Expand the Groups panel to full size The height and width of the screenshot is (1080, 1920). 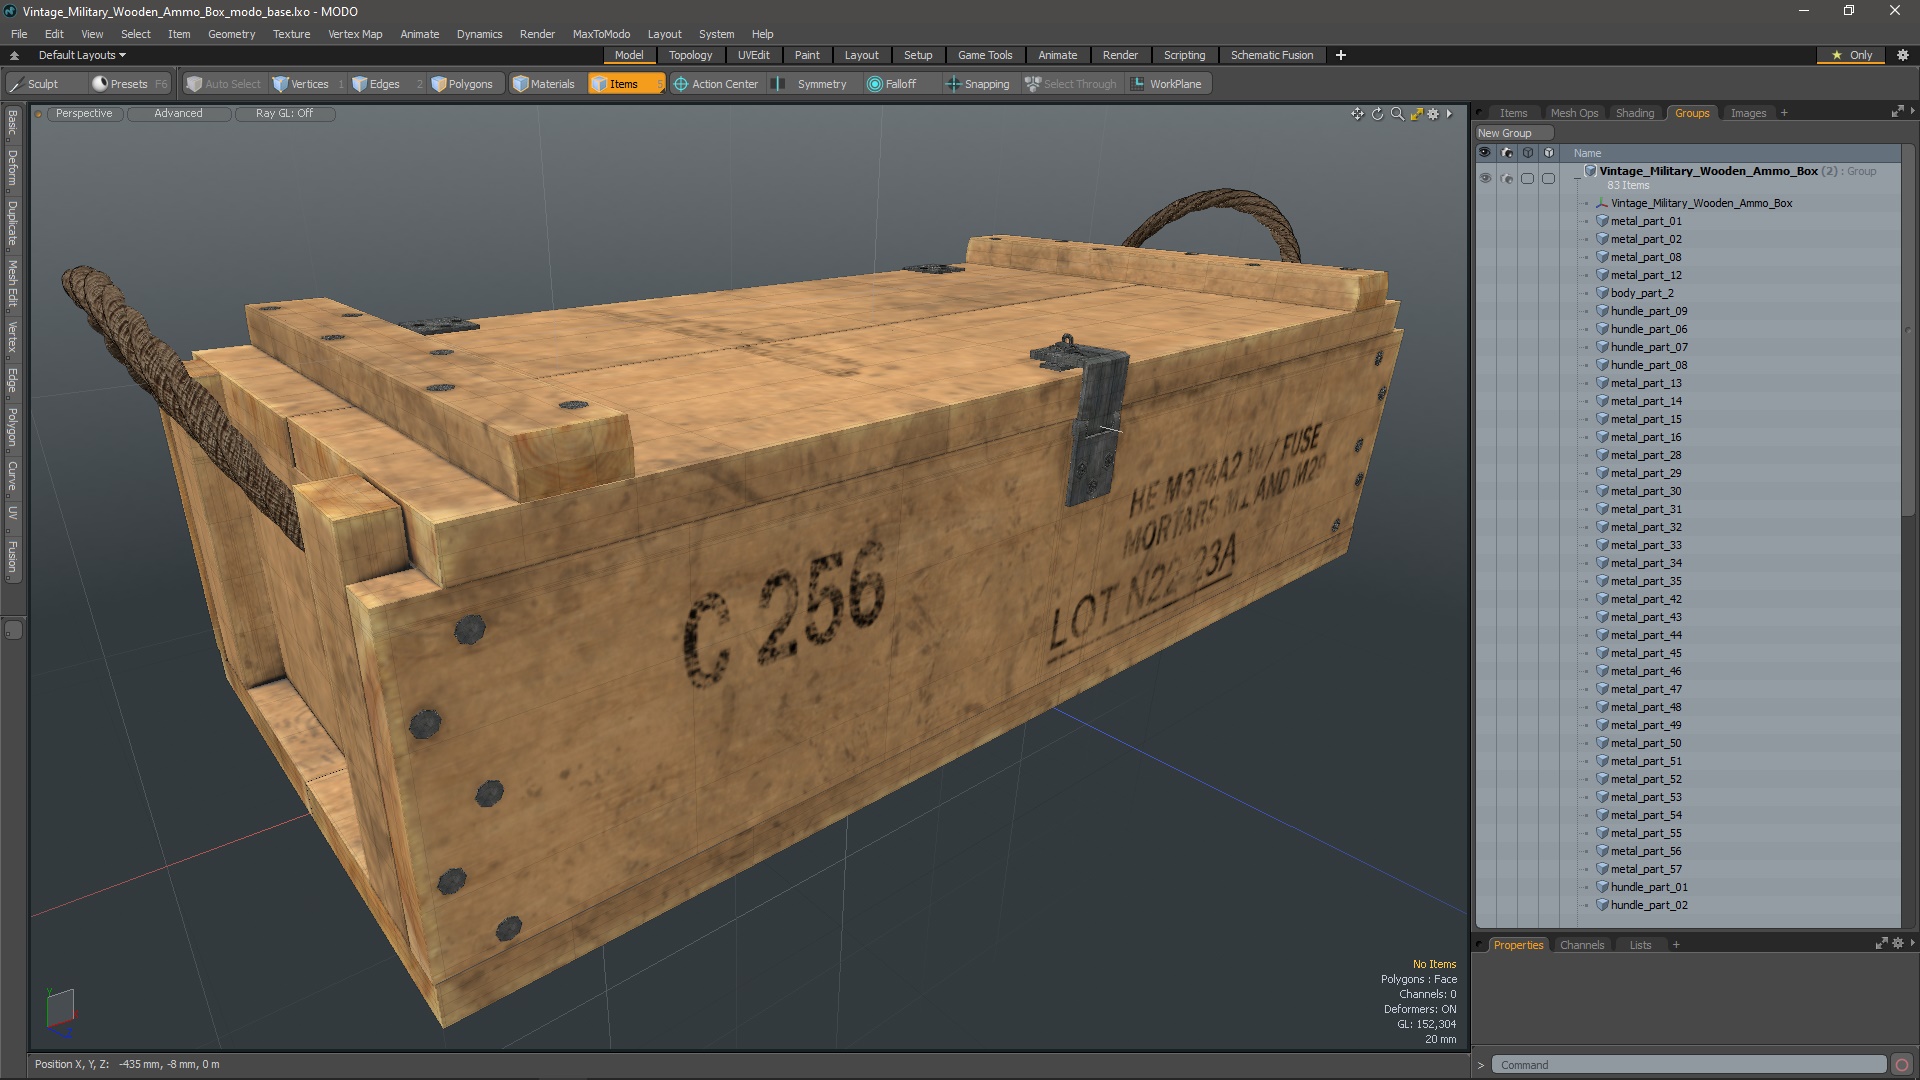(x=1897, y=112)
